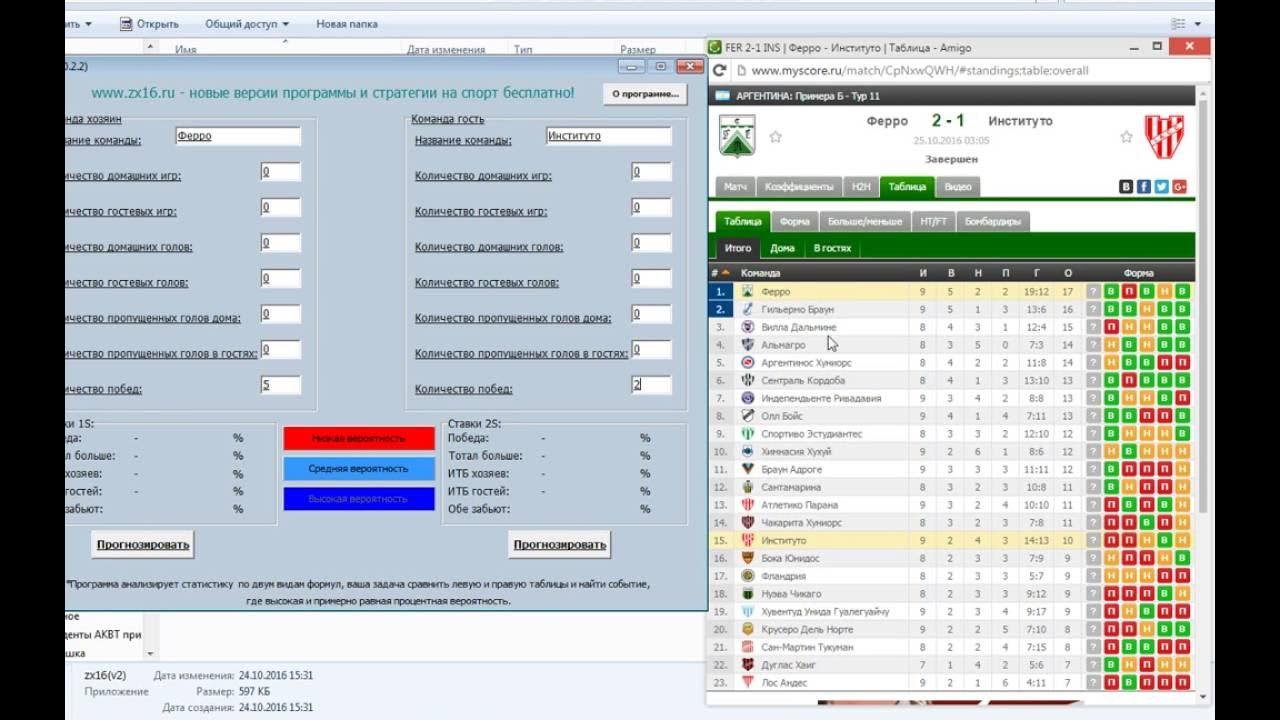Click the Гильермо Браун team badge in table
This screenshot has width=1280, height=720.
click(747, 309)
